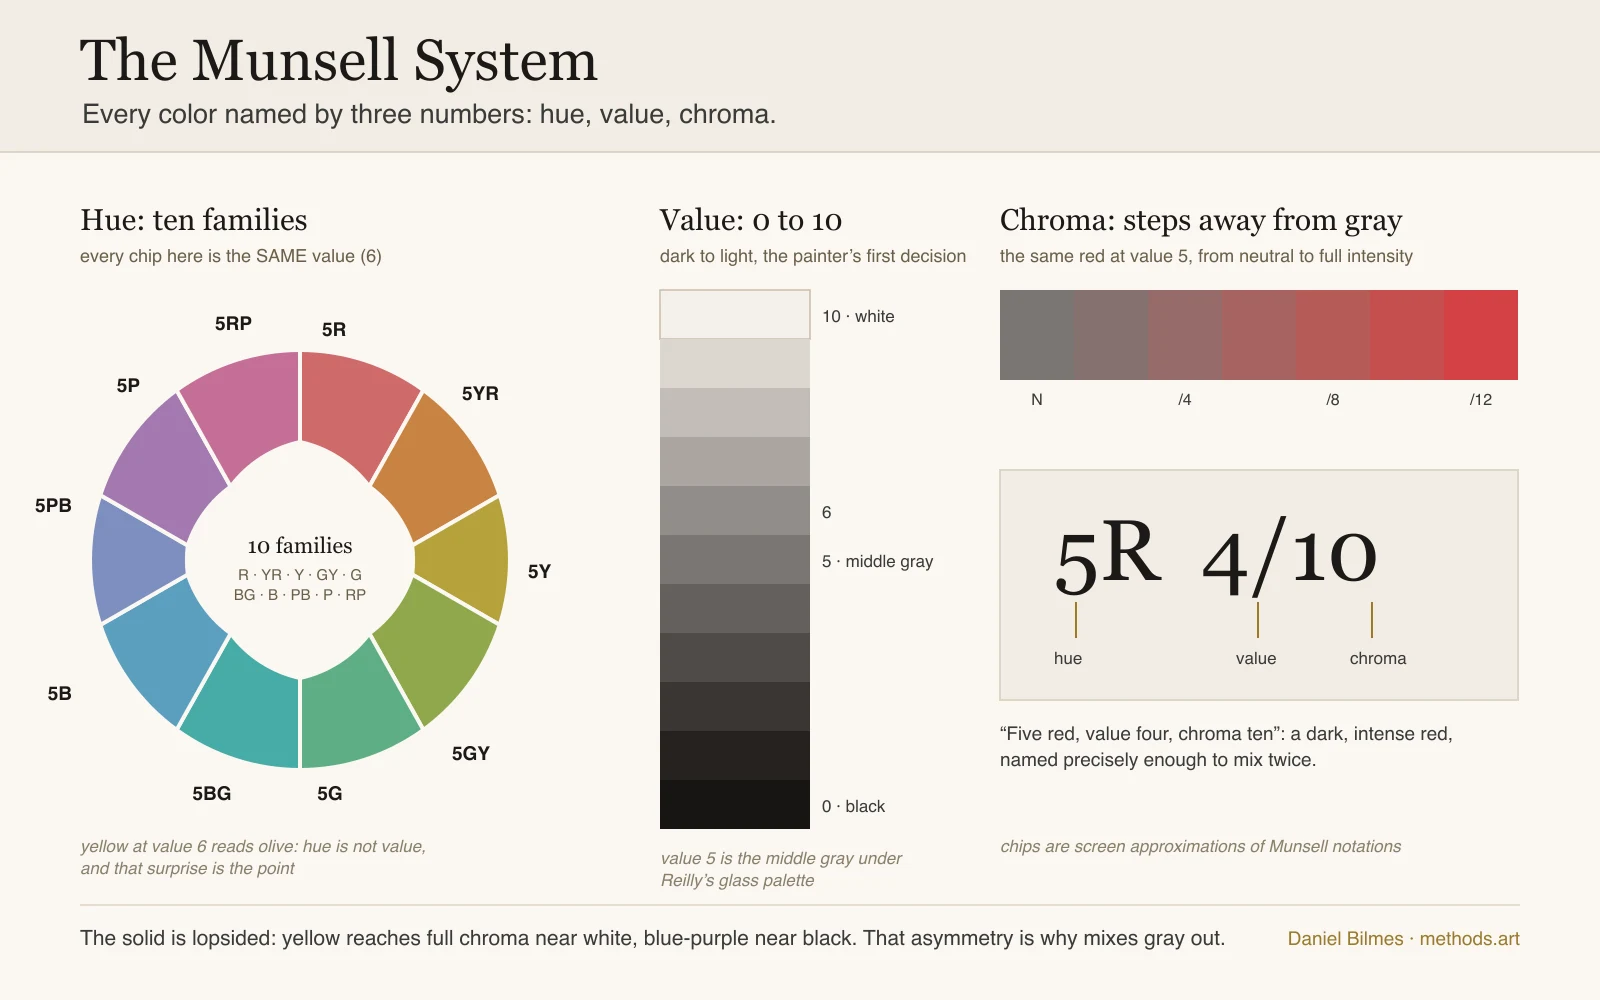Viewport: 1600px width, 1000px height.
Task: Pick the value 5 middle gray chip
Action: pyautogui.click(x=735, y=560)
